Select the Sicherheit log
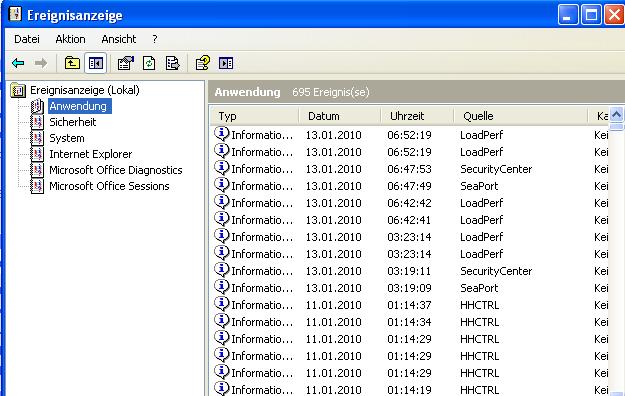This screenshot has width=625, height=396. [73, 122]
